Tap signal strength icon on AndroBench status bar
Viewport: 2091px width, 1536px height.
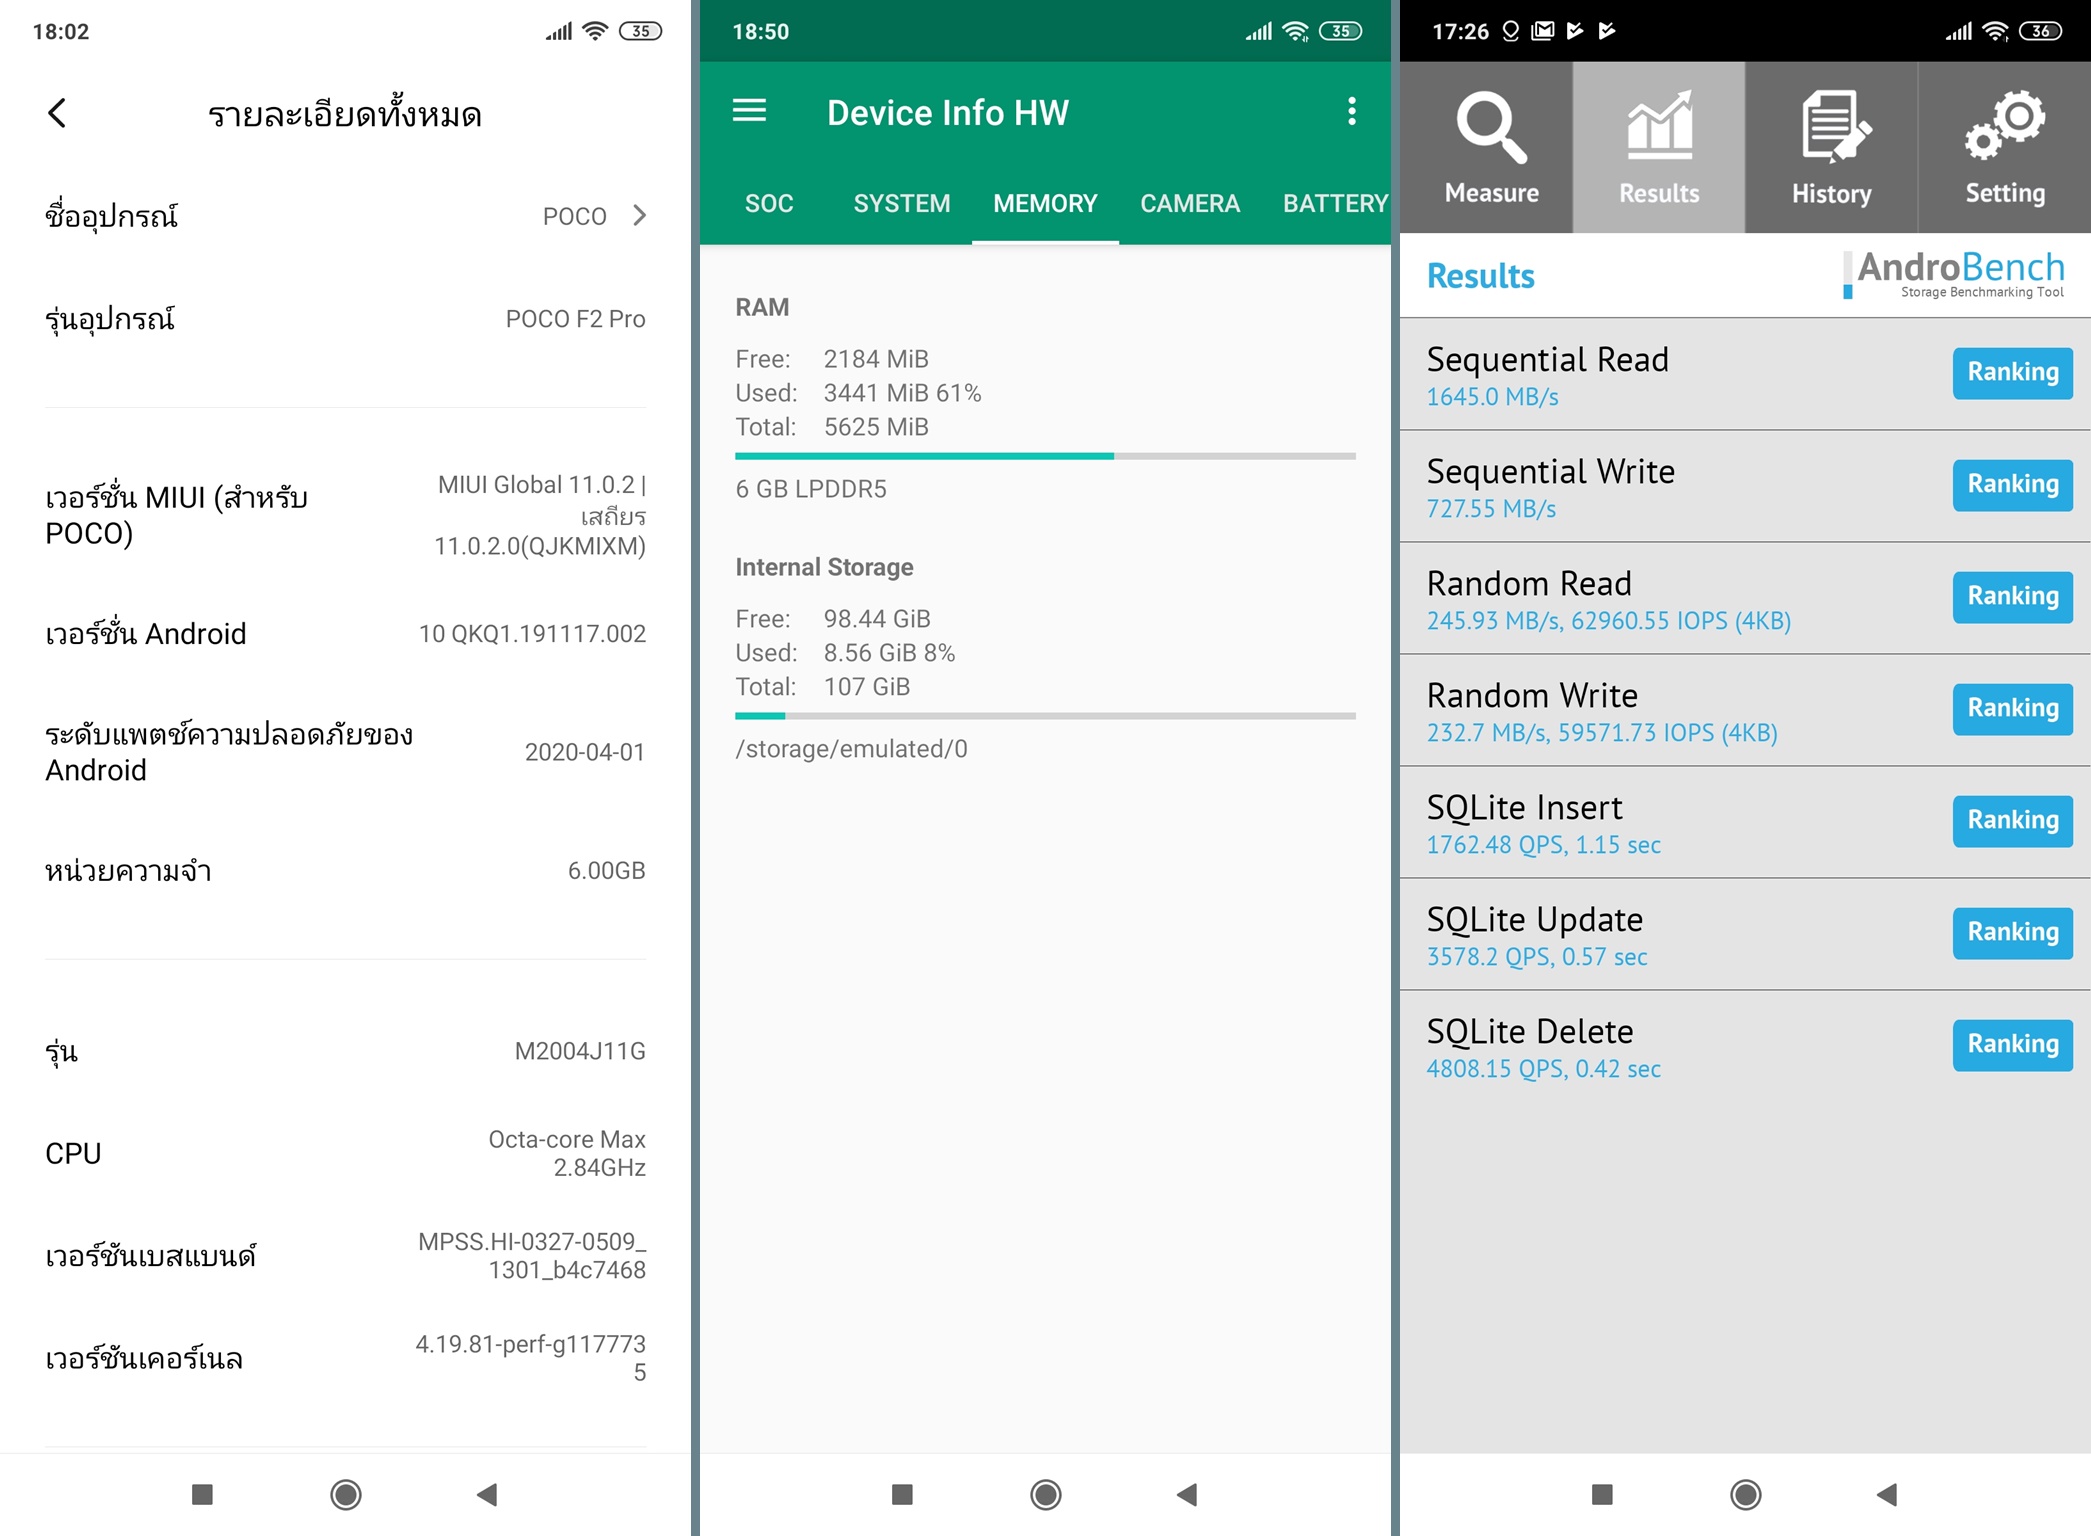point(1959,31)
